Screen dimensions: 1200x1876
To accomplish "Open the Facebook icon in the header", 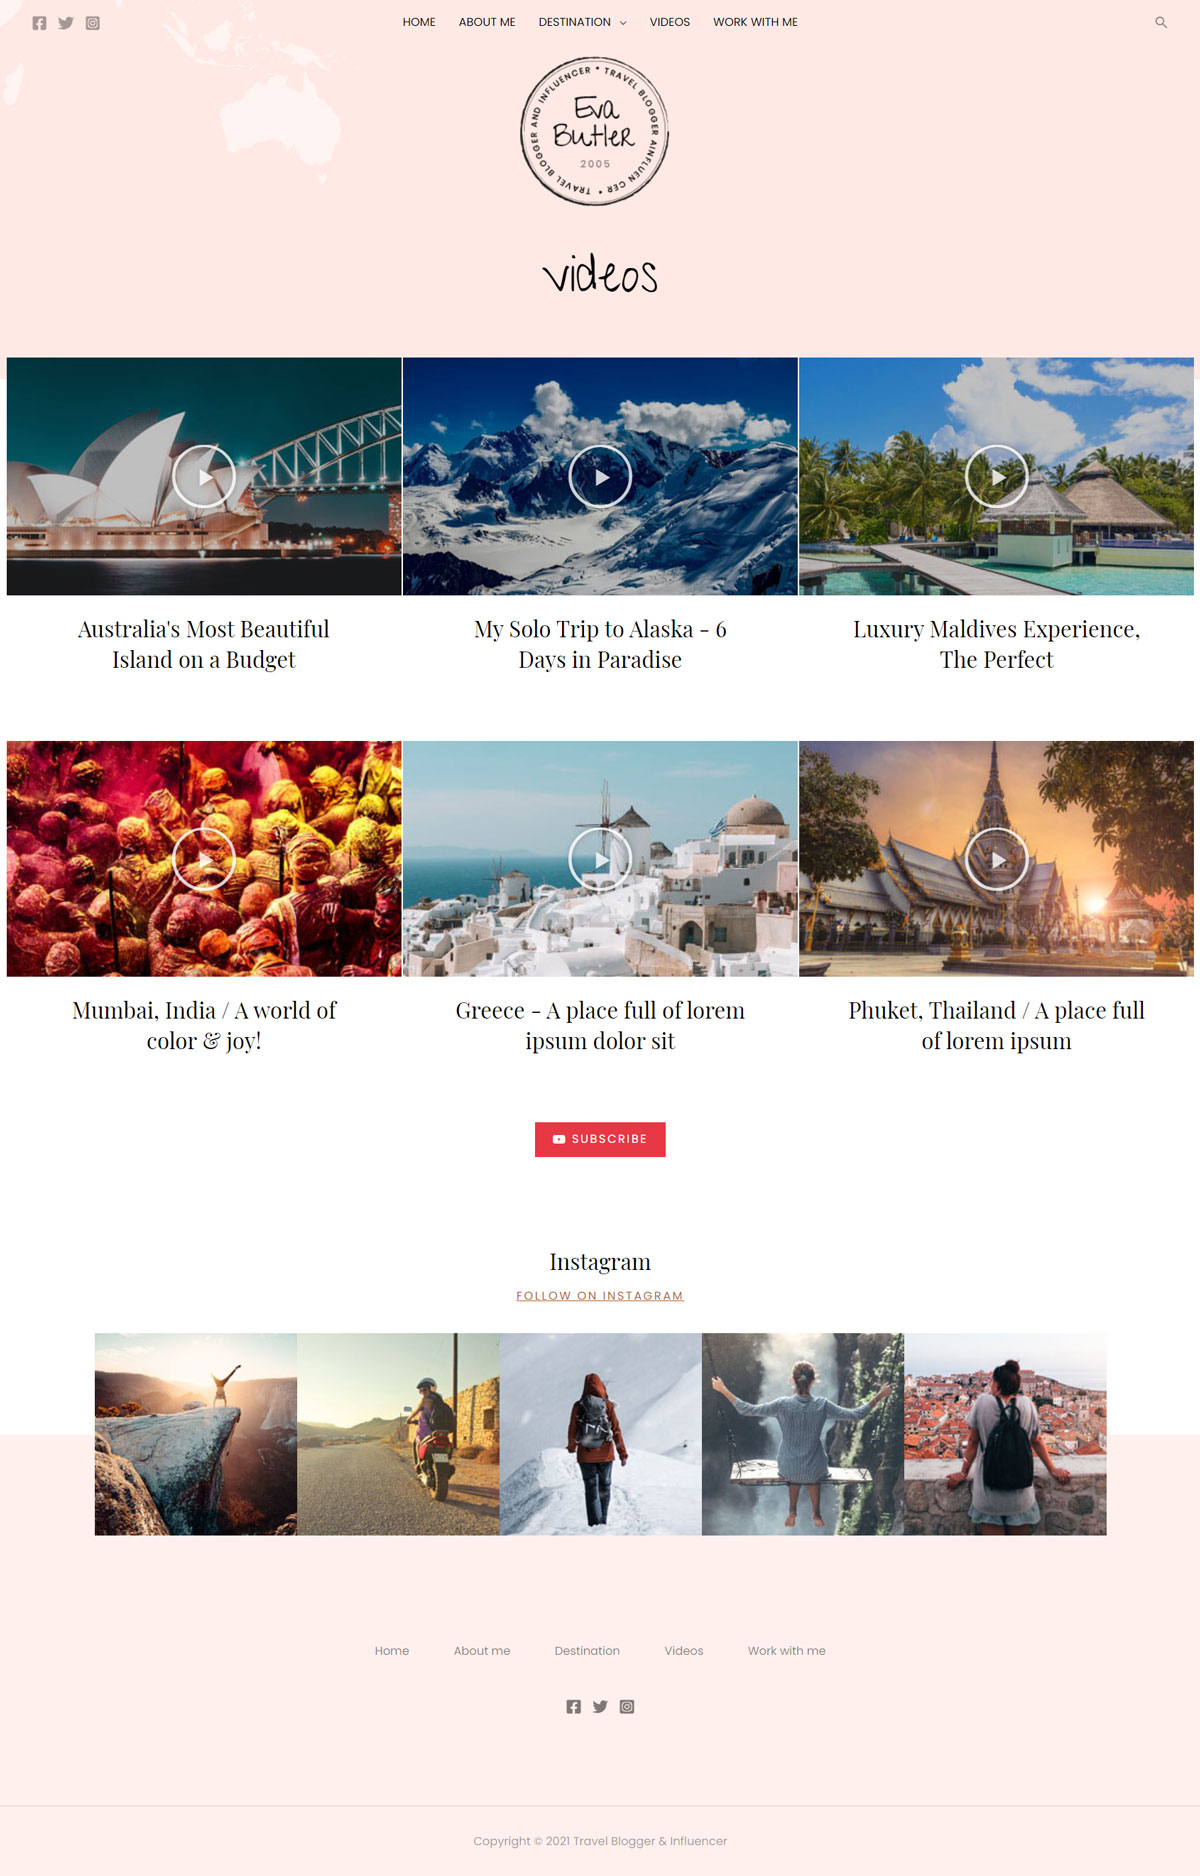I will (39, 23).
